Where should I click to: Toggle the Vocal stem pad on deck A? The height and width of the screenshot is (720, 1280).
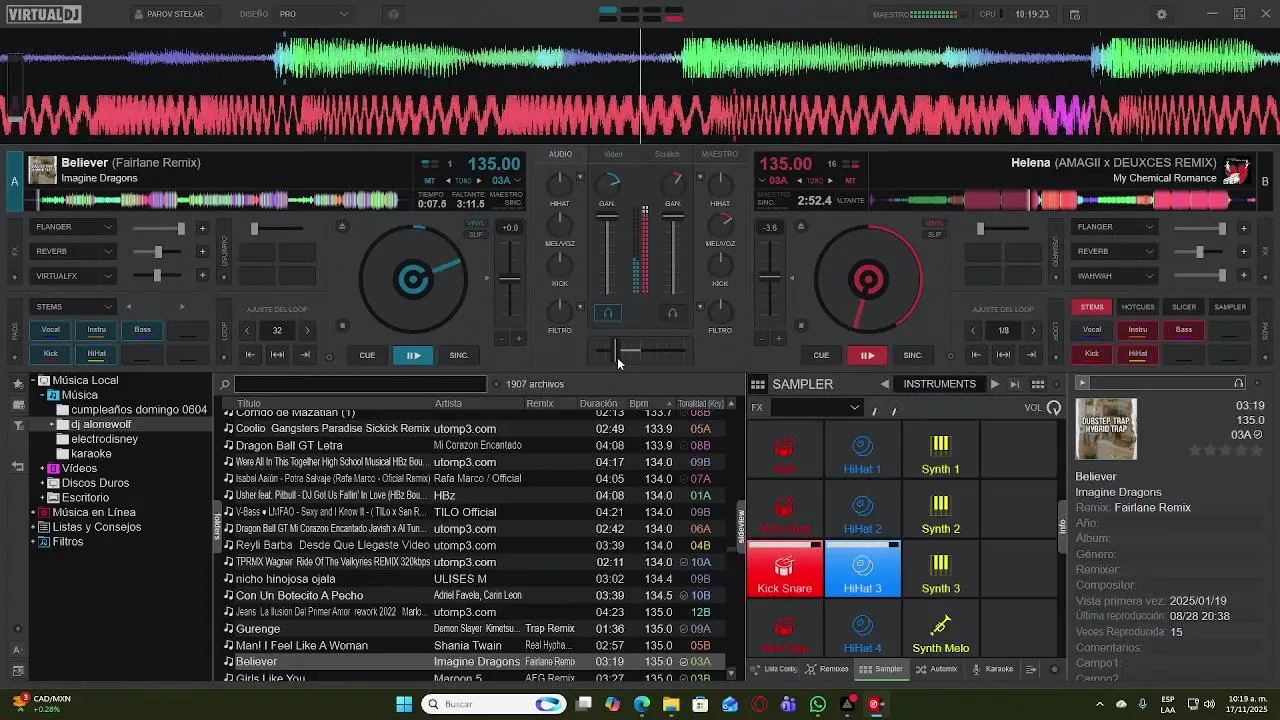coord(50,329)
